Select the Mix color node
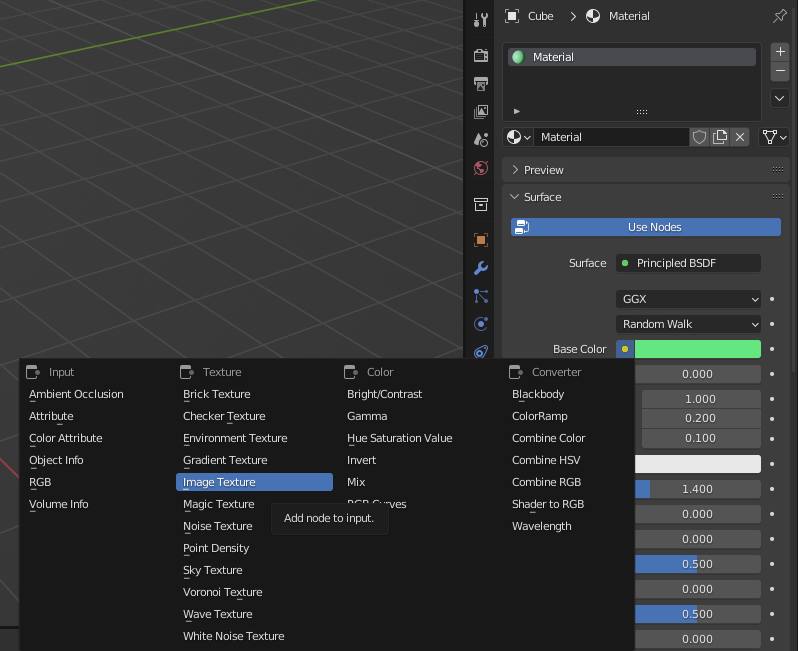798x651 pixels. pyautogui.click(x=356, y=482)
